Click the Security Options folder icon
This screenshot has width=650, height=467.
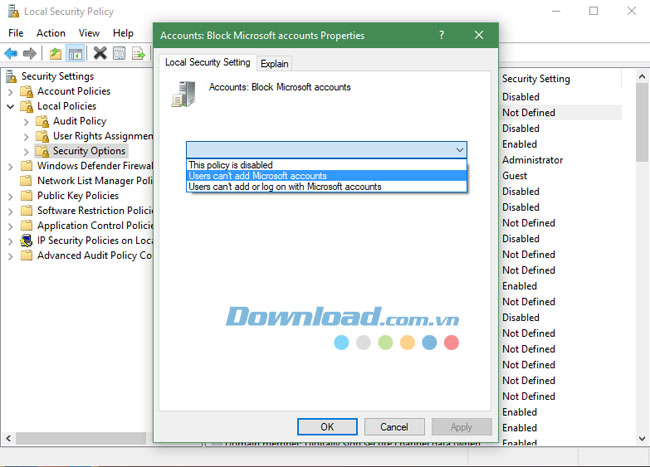click(42, 151)
